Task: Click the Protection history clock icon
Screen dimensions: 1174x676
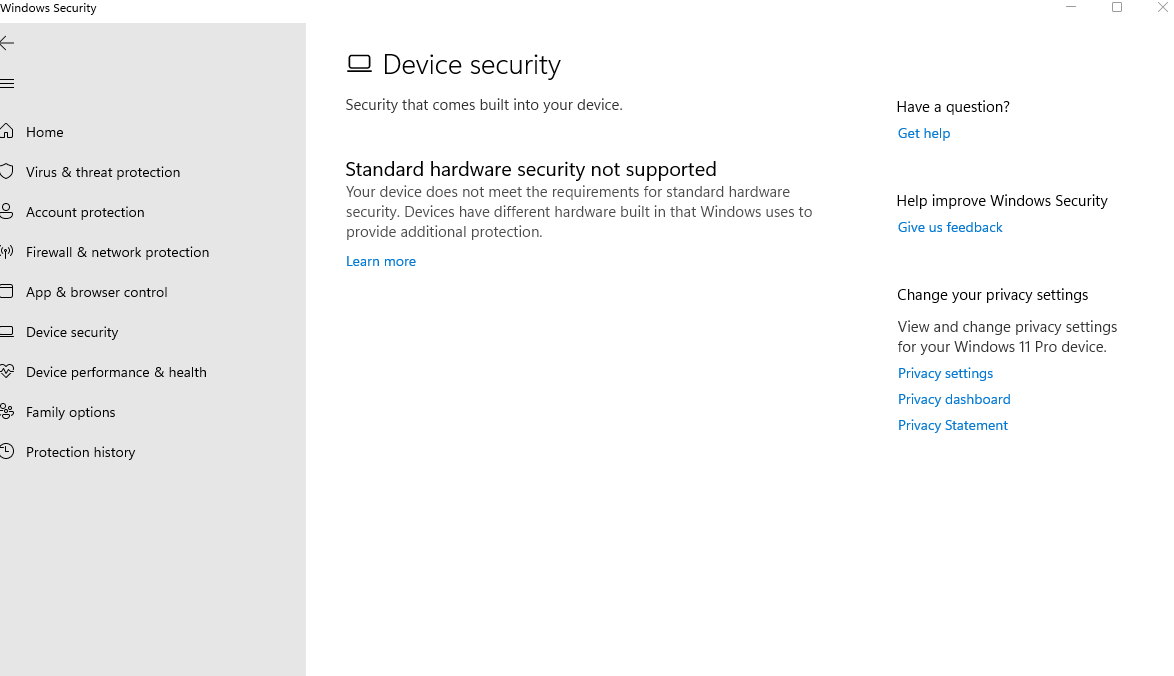Action: point(7,451)
